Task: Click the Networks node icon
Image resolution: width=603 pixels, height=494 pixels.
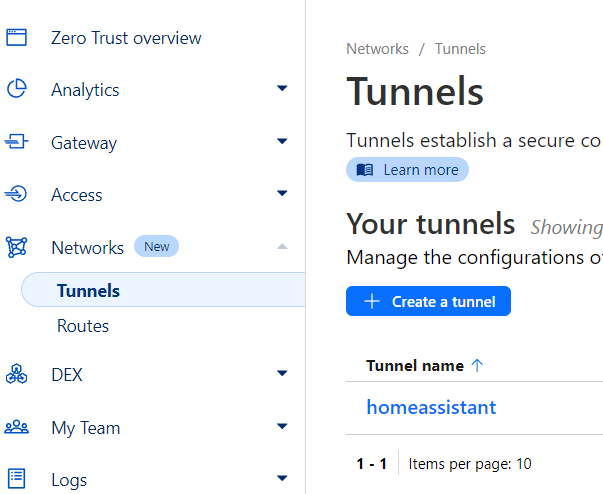Action: click(x=16, y=247)
